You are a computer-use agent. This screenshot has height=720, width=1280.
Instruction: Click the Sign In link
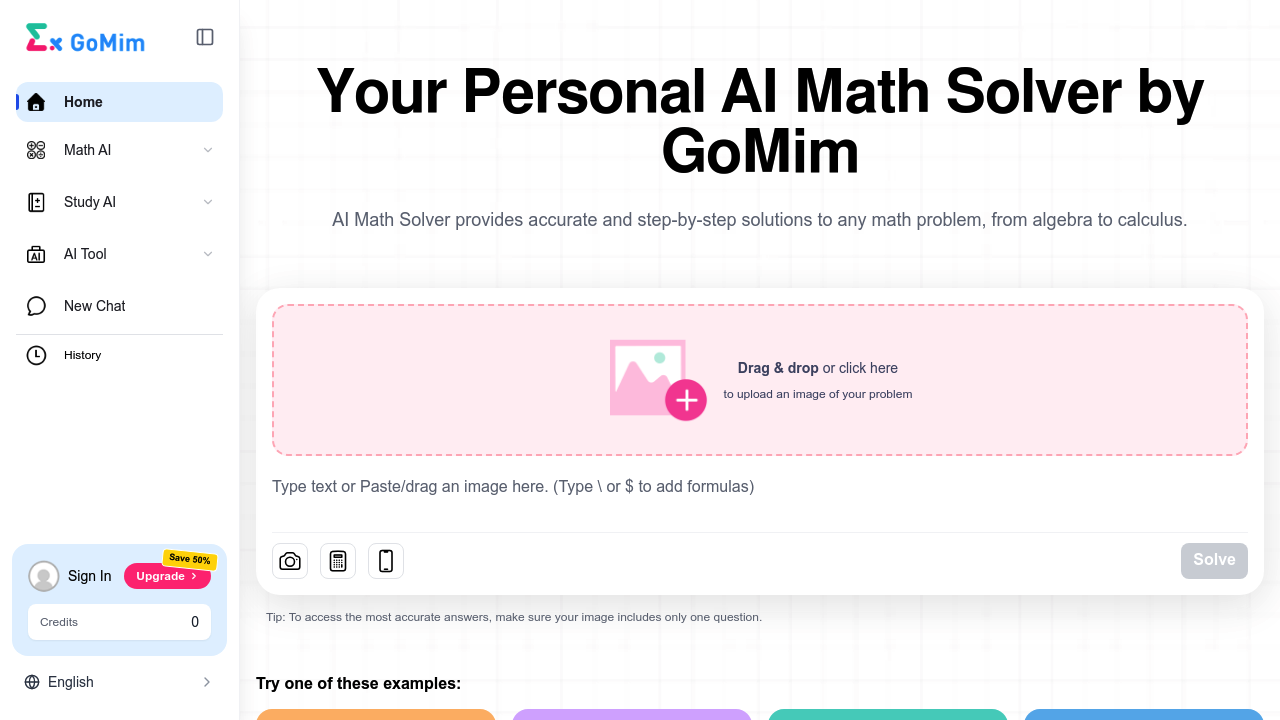[x=89, y=576]
